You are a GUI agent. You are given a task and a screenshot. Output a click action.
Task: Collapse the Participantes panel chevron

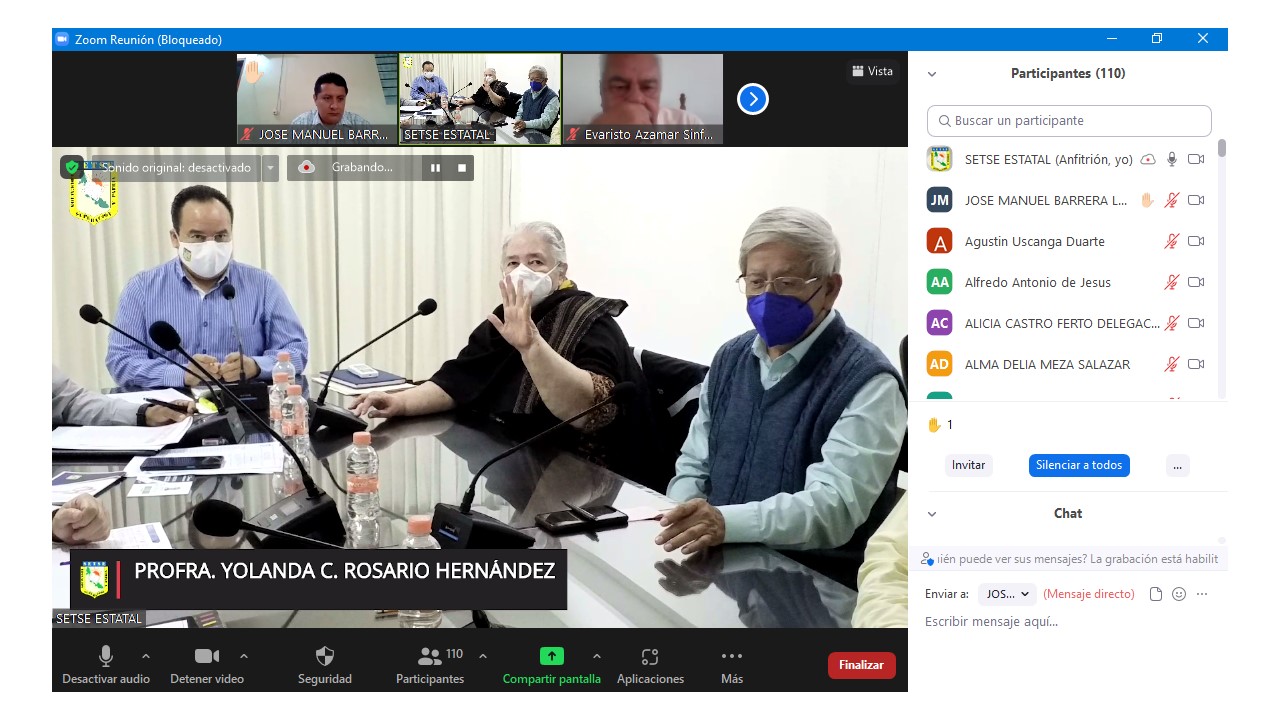coord(932,74)
